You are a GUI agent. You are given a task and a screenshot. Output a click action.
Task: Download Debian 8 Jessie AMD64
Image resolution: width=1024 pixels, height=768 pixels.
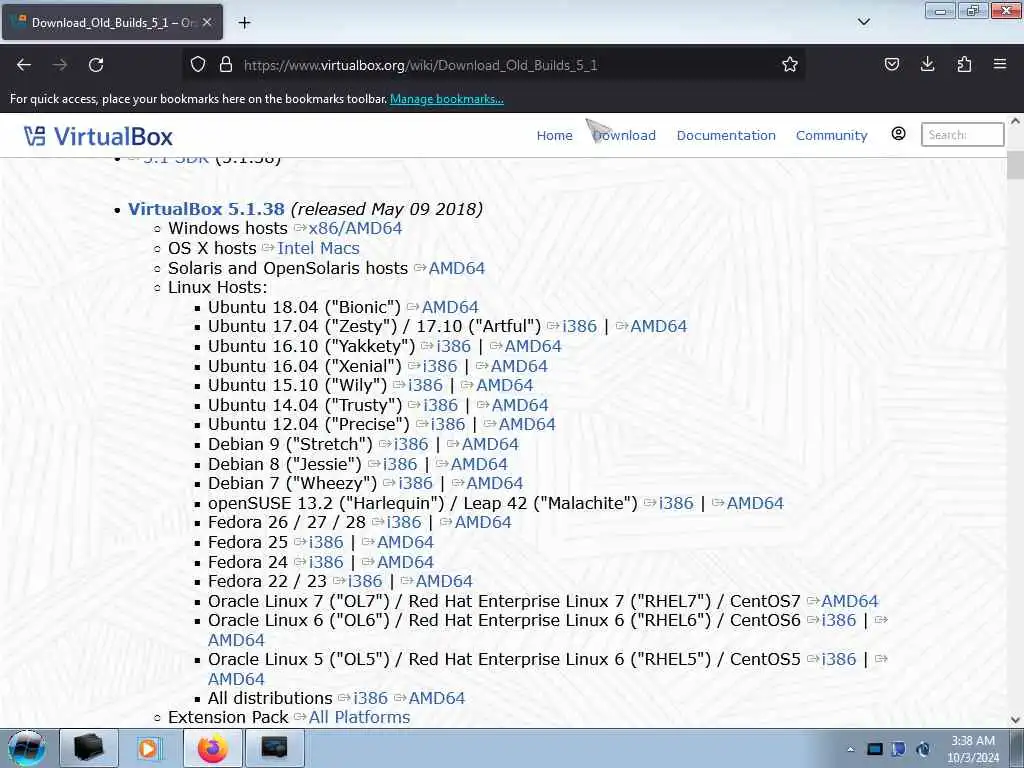[479, 464]
